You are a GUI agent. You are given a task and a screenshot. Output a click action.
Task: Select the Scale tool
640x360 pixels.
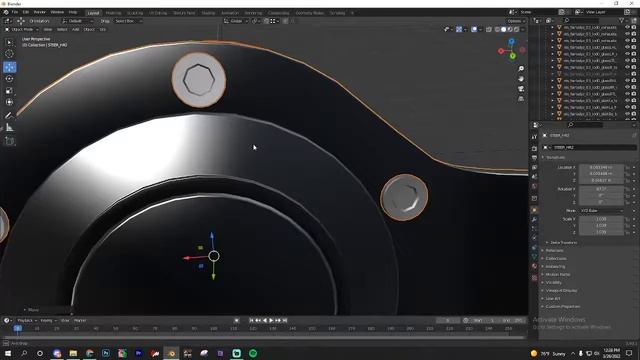(x=9, y=91)
